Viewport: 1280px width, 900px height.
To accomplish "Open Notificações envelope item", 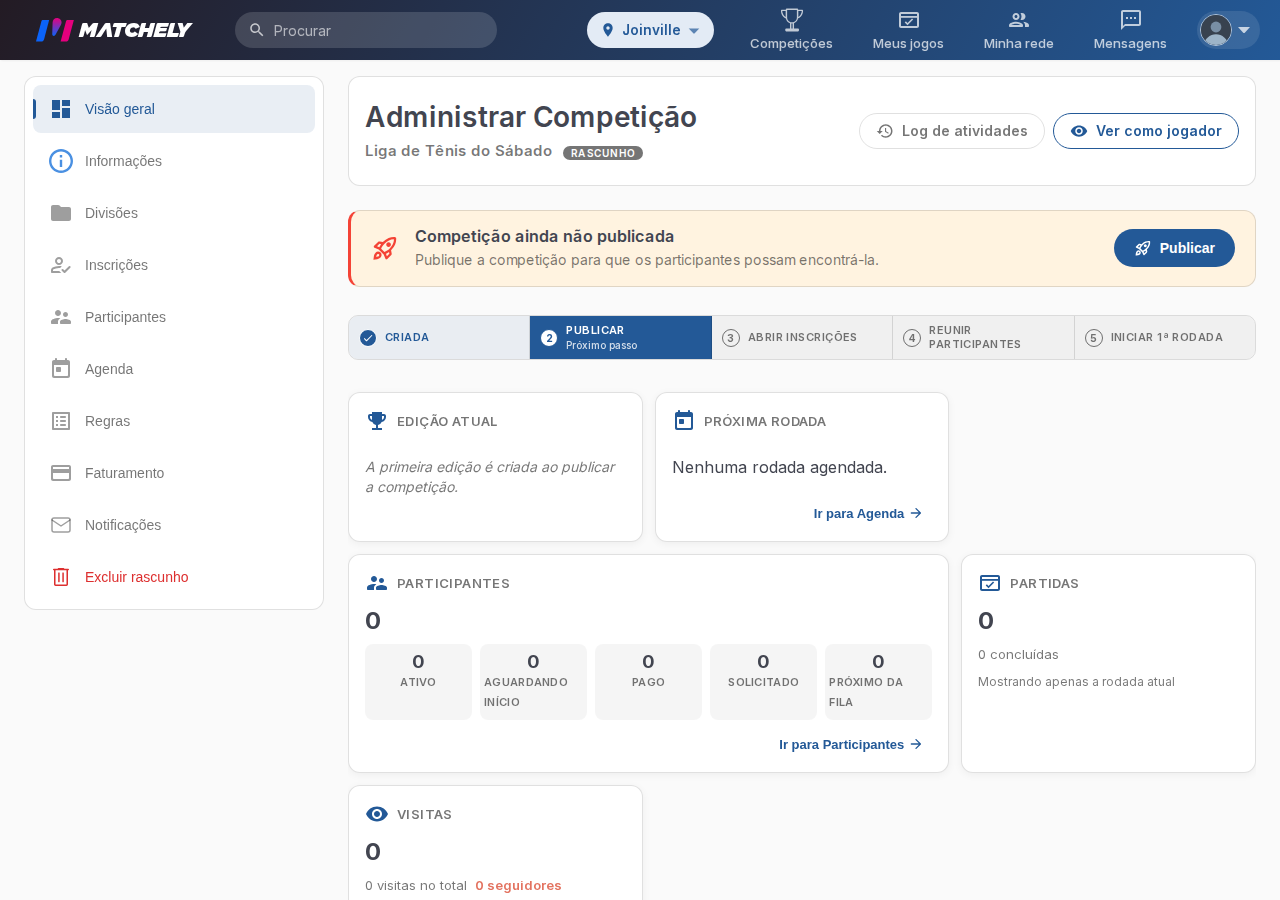I will (x=174, y=525).
